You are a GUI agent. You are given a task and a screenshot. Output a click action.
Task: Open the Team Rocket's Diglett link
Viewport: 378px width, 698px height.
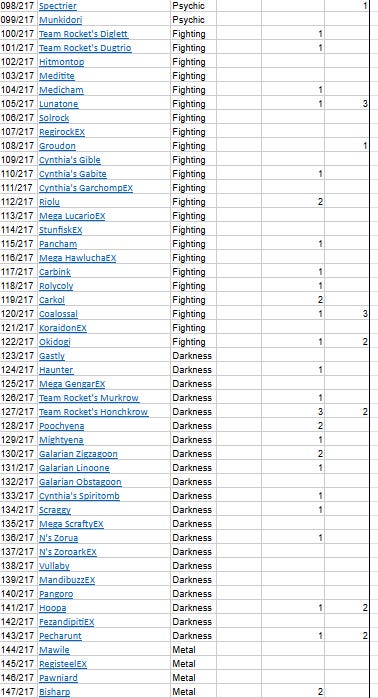coord(83,34)
